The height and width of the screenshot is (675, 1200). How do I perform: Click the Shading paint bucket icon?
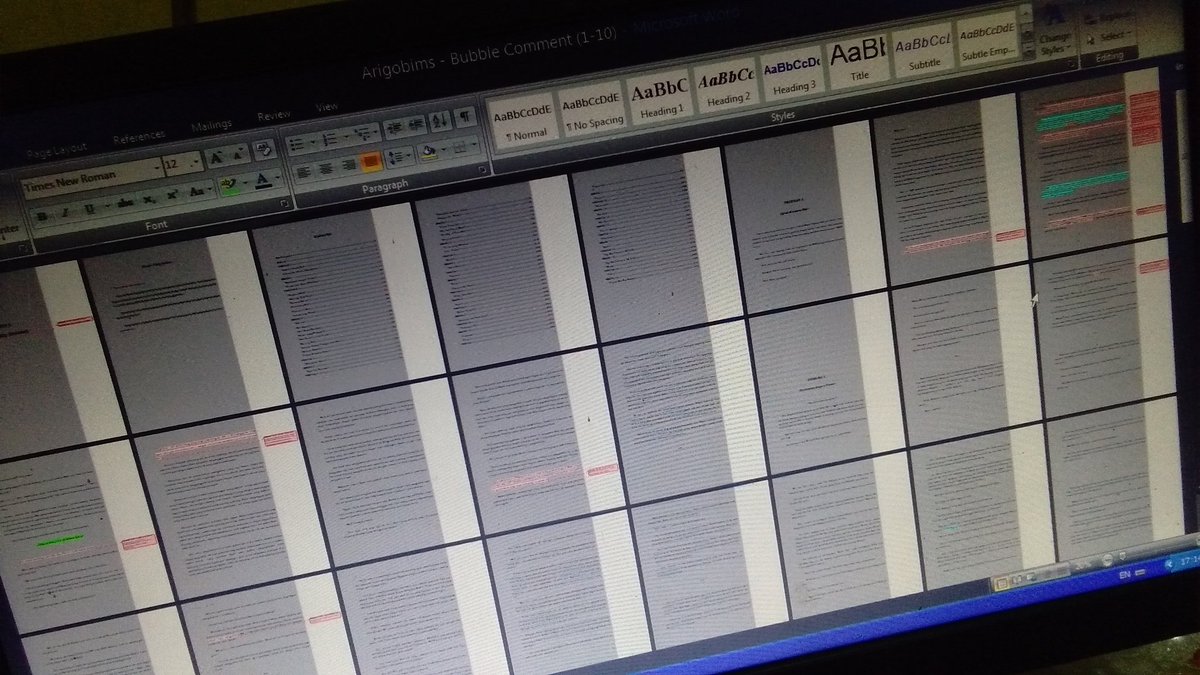pos(427,152)
